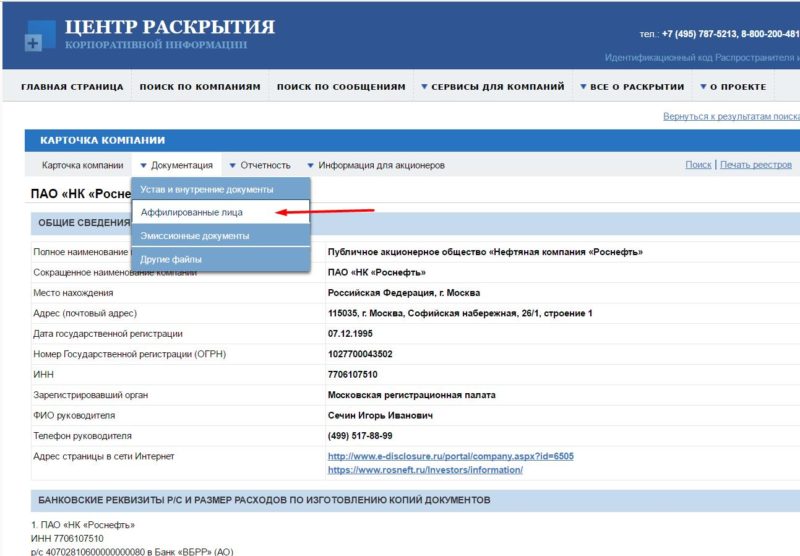The width and height of the screenshot is (800, 556).
Task: Open the e-disclosure.ru company page link
Action: coord(451,456)
